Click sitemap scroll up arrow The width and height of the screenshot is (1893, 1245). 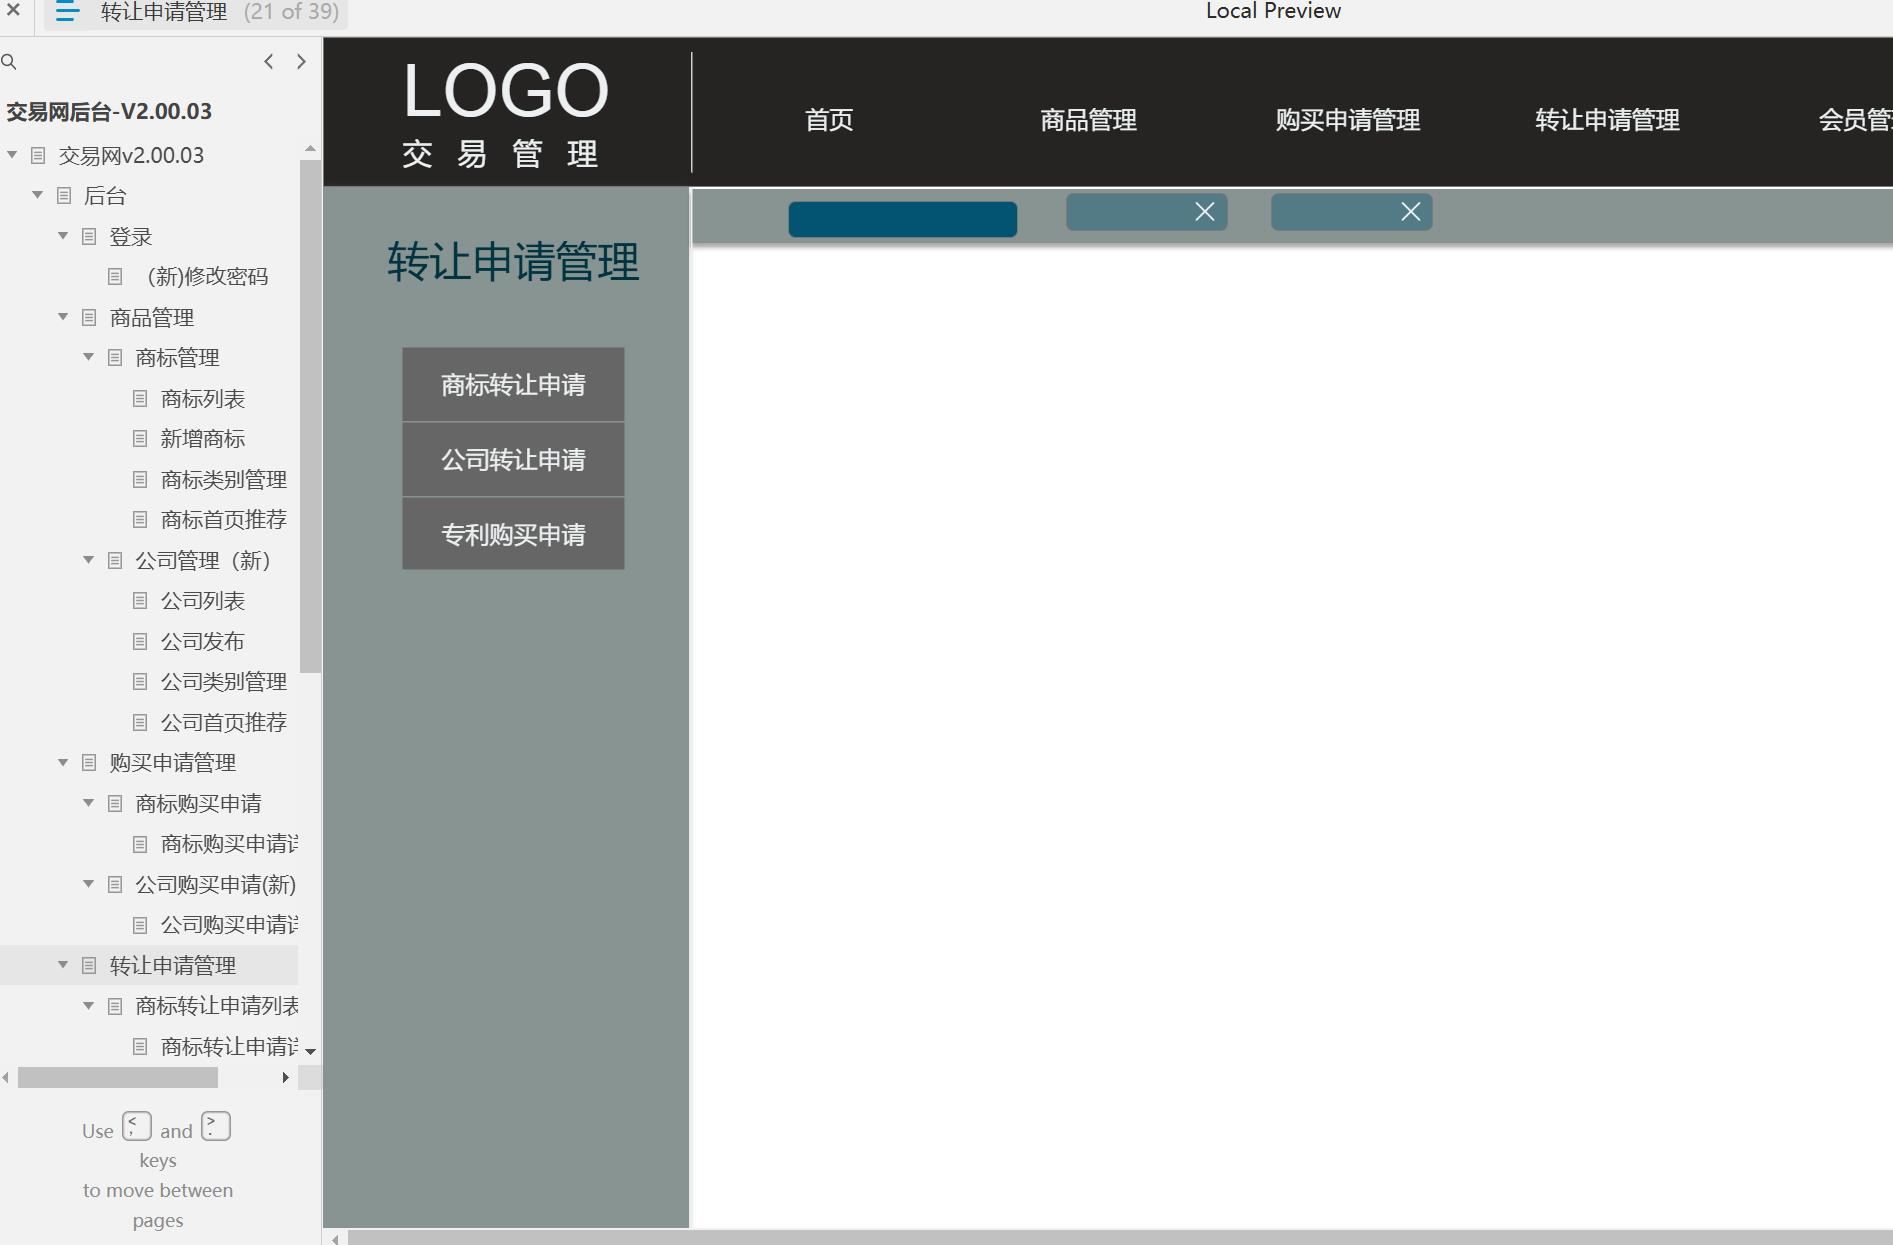310,148
